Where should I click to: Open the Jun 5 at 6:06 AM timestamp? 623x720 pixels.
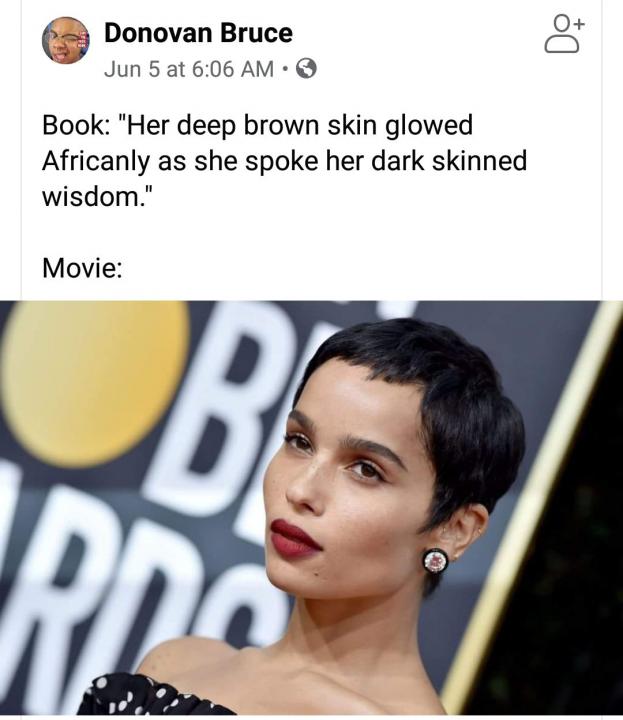189,69
